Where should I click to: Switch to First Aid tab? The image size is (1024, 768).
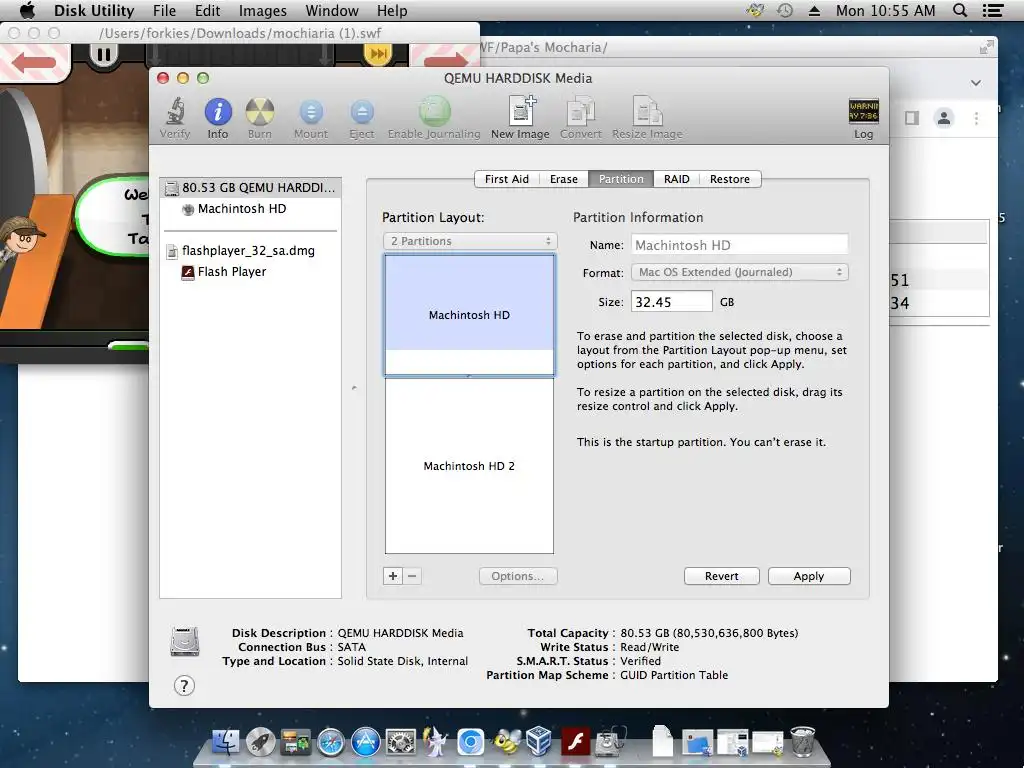pos(507,179)
